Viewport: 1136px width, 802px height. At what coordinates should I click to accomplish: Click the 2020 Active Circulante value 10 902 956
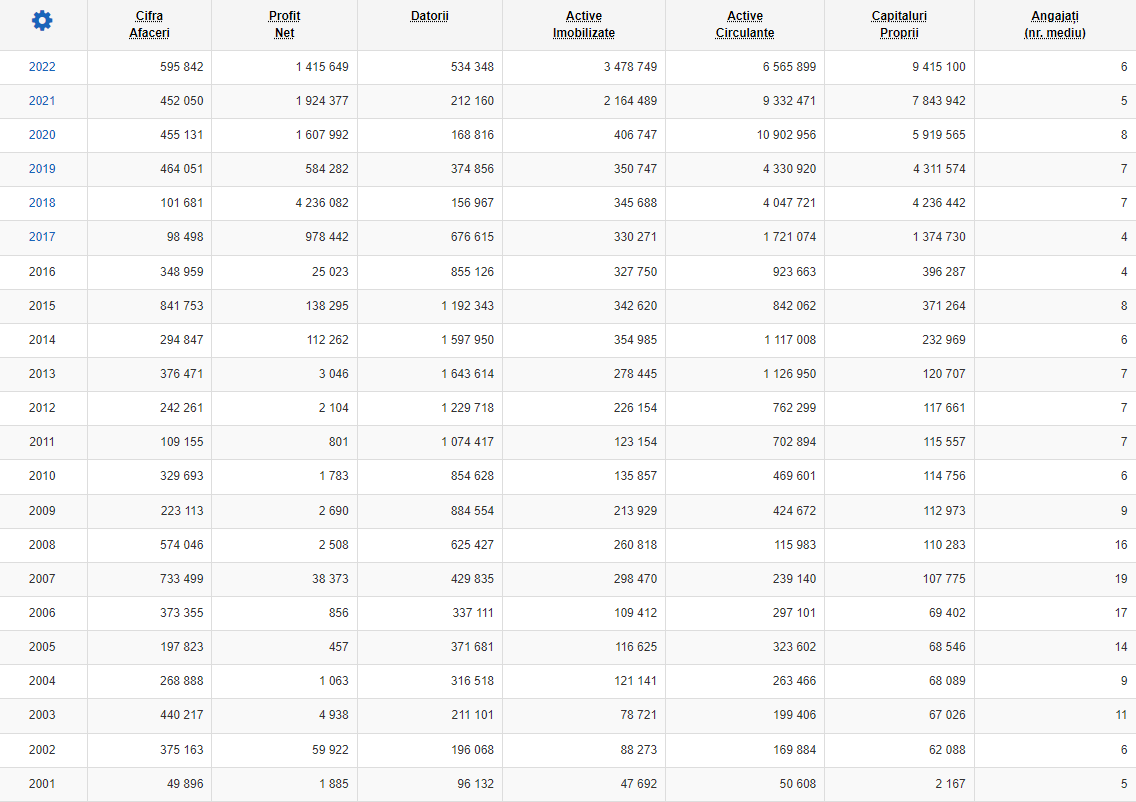click(x=786, y=135)
